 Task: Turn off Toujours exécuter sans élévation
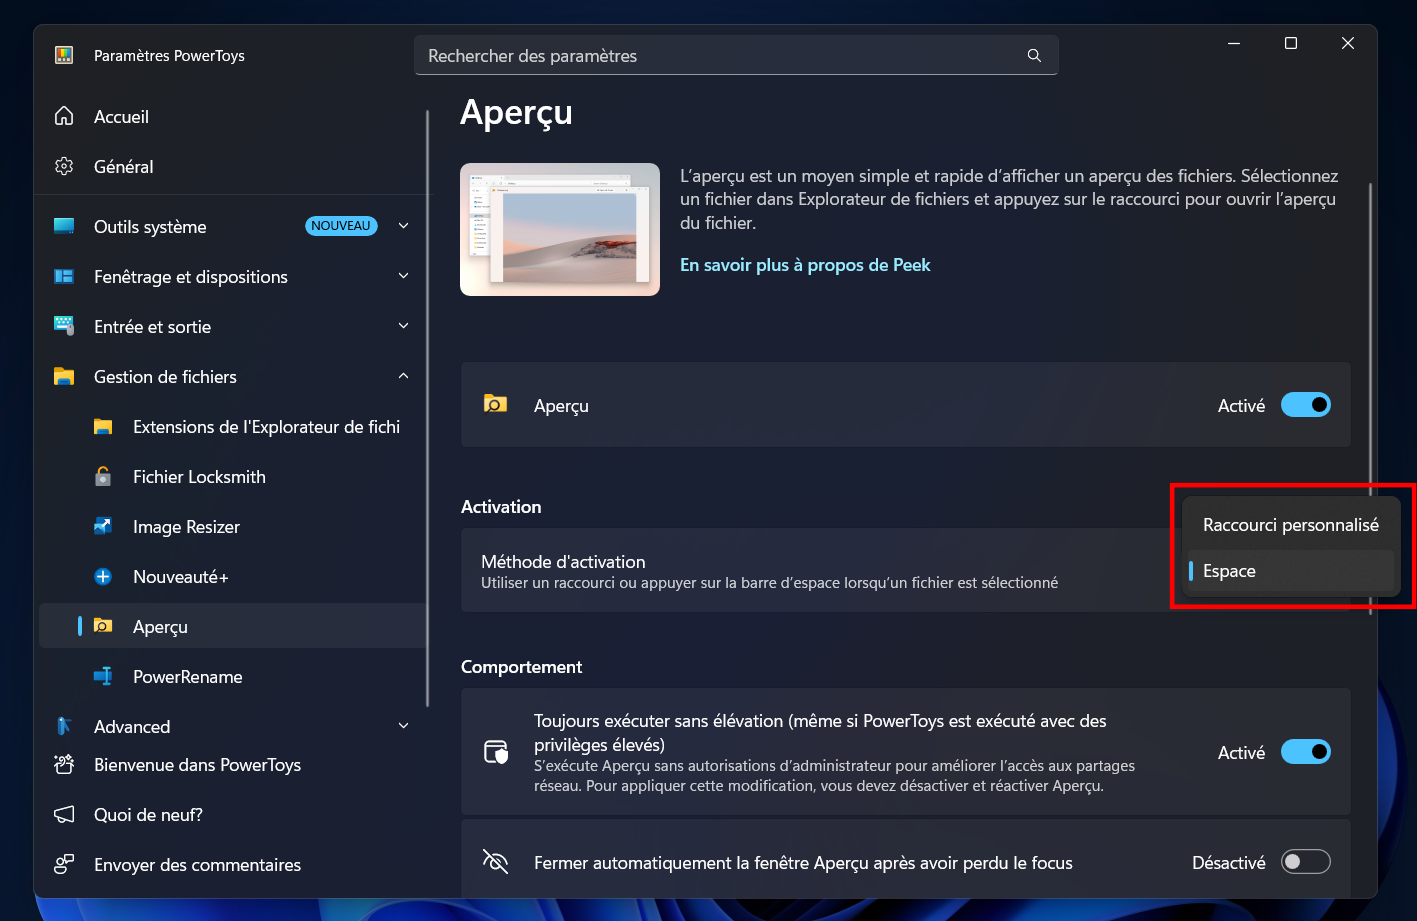(1306, 752)
